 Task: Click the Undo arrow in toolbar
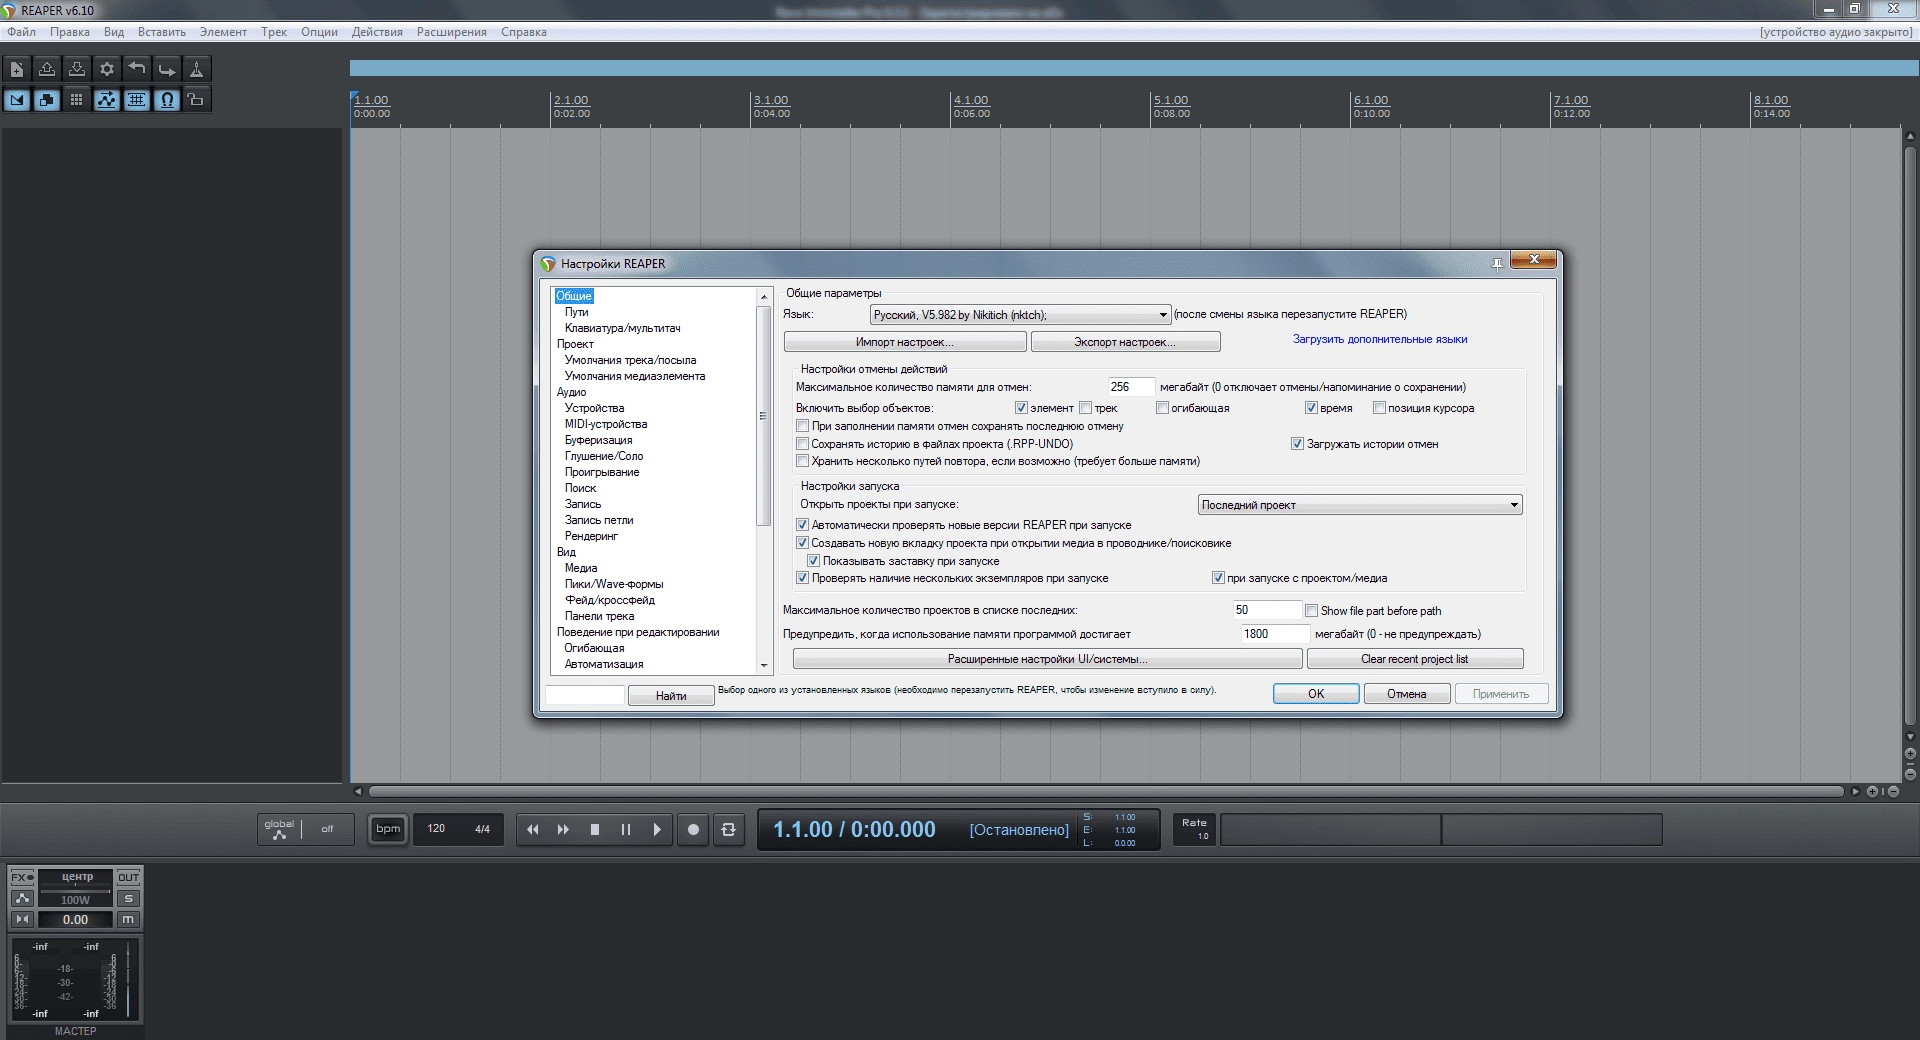click(137, 69)
